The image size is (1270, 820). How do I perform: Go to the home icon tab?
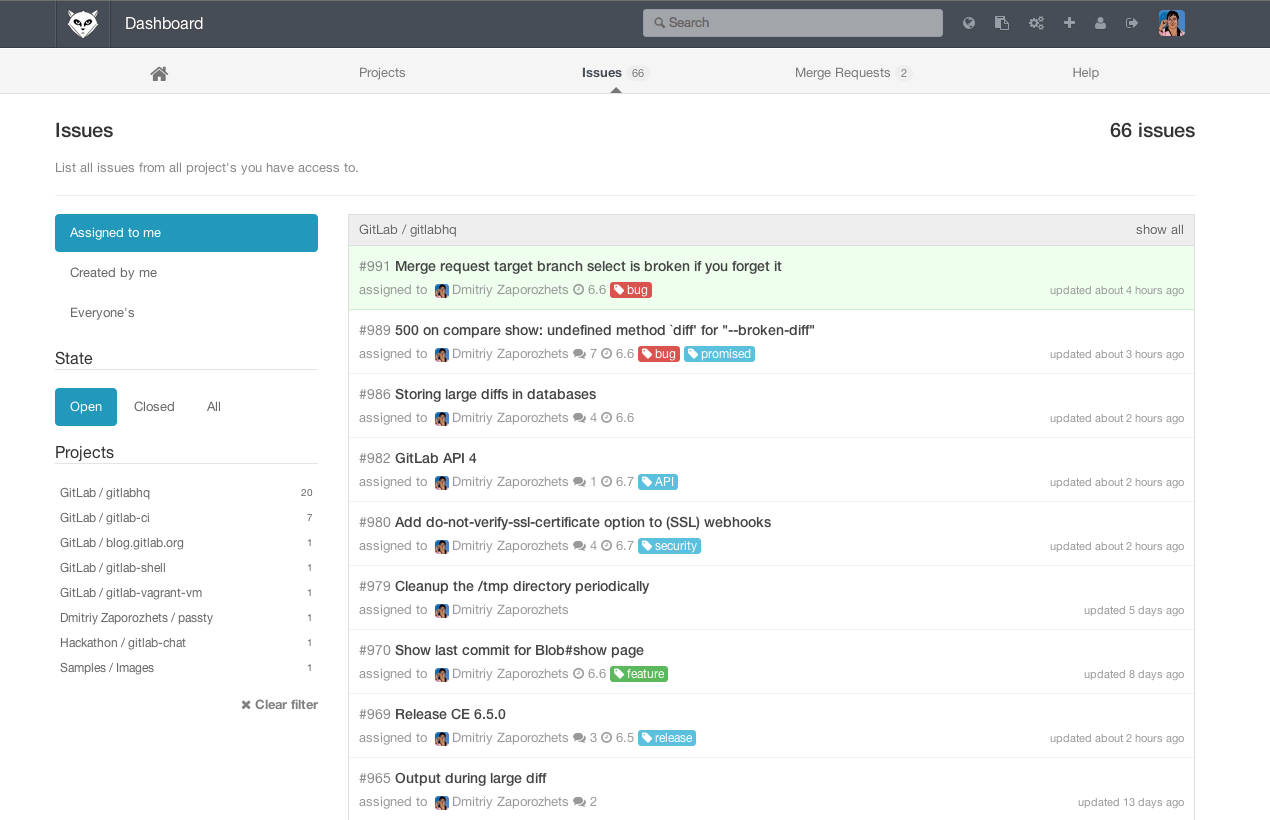coord(159,73)
